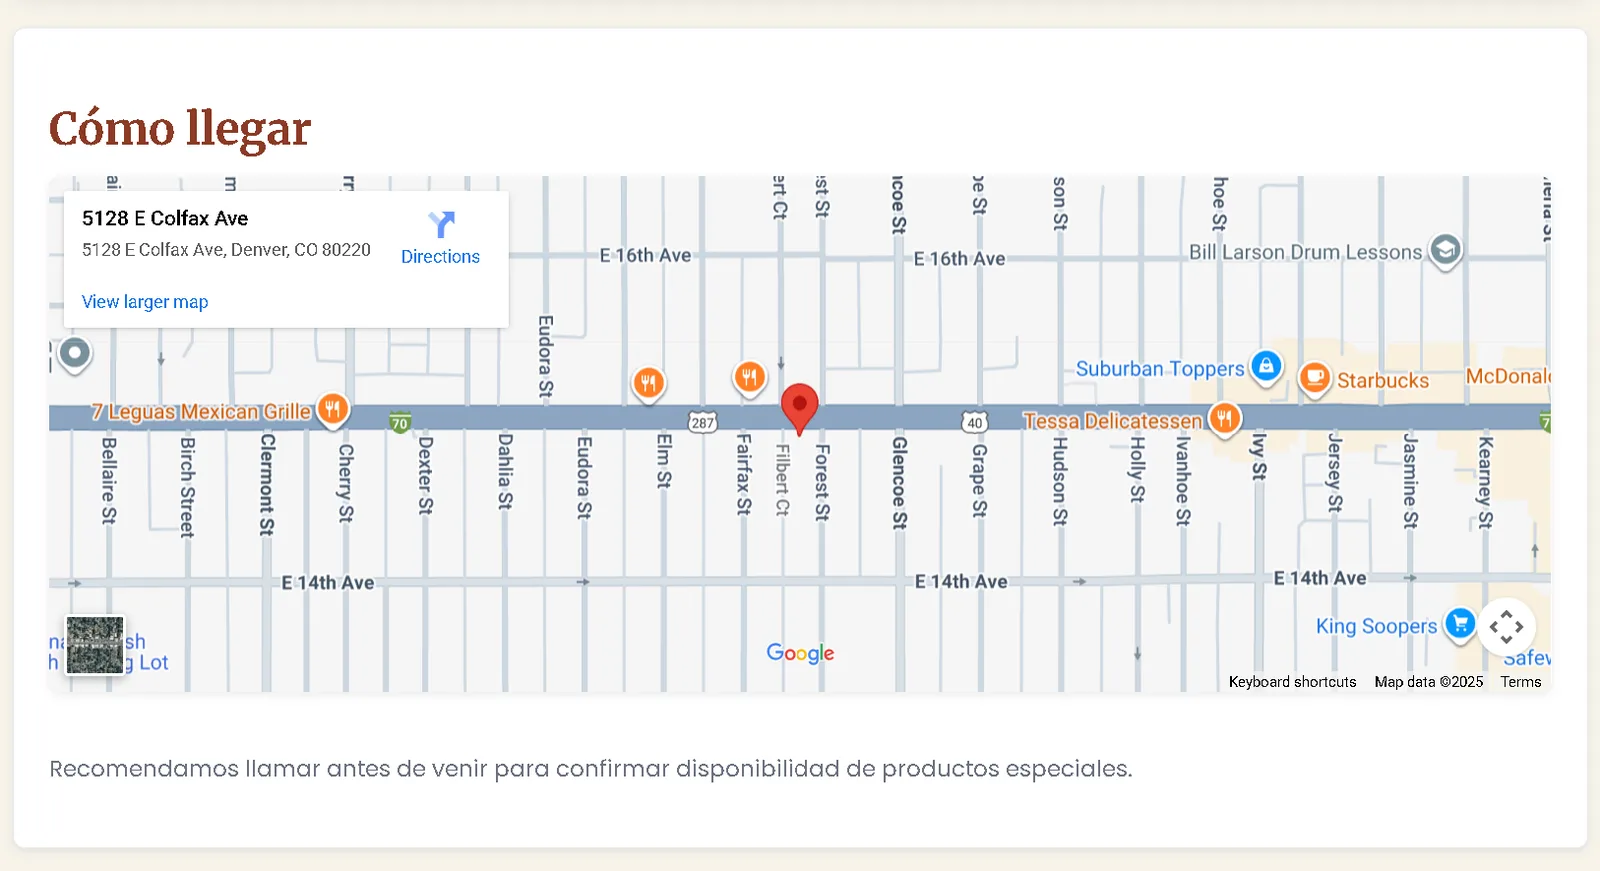Viewport: 1600px width, 871px height.
Task: Click the Glencoe St street label
Action: 899,483
